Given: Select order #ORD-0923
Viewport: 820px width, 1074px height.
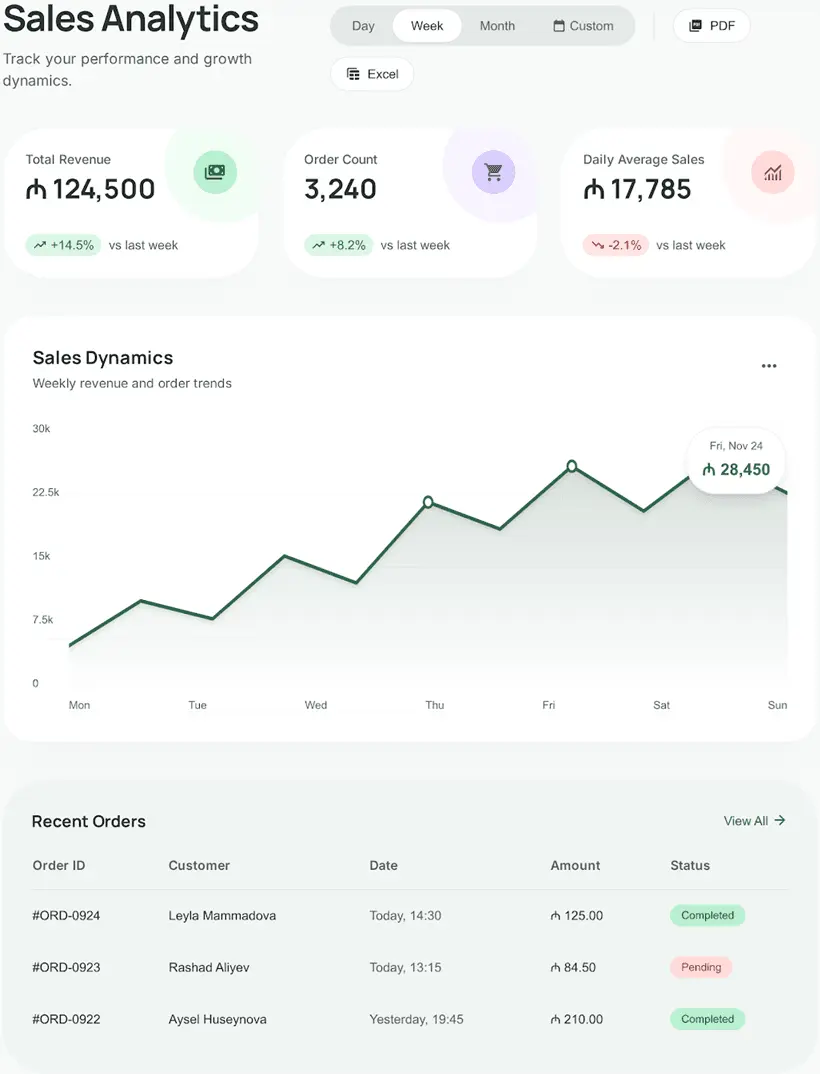Looking at the screenshot, I should coord(66,967).
